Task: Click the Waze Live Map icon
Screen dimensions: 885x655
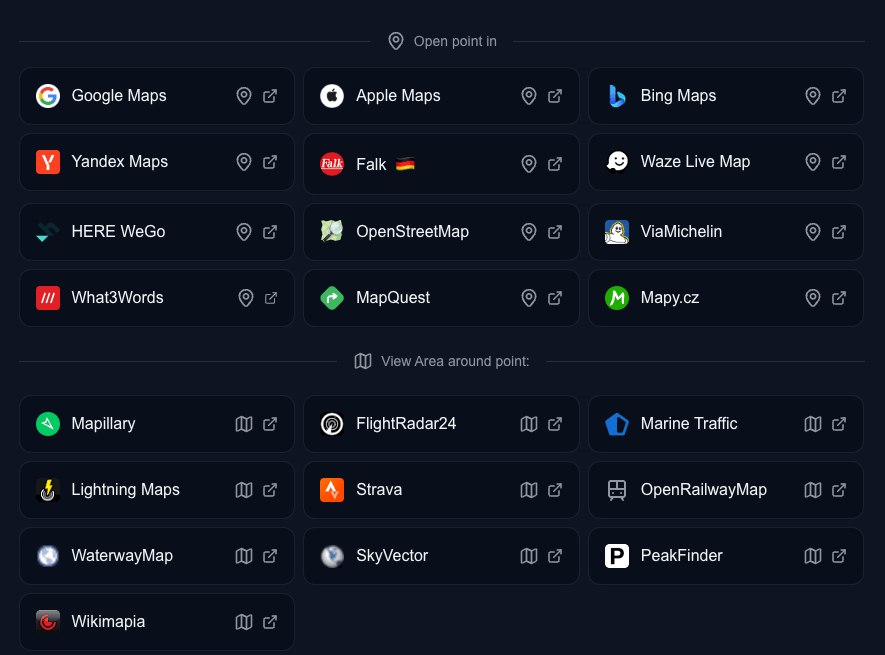Action: pos(617,162)
